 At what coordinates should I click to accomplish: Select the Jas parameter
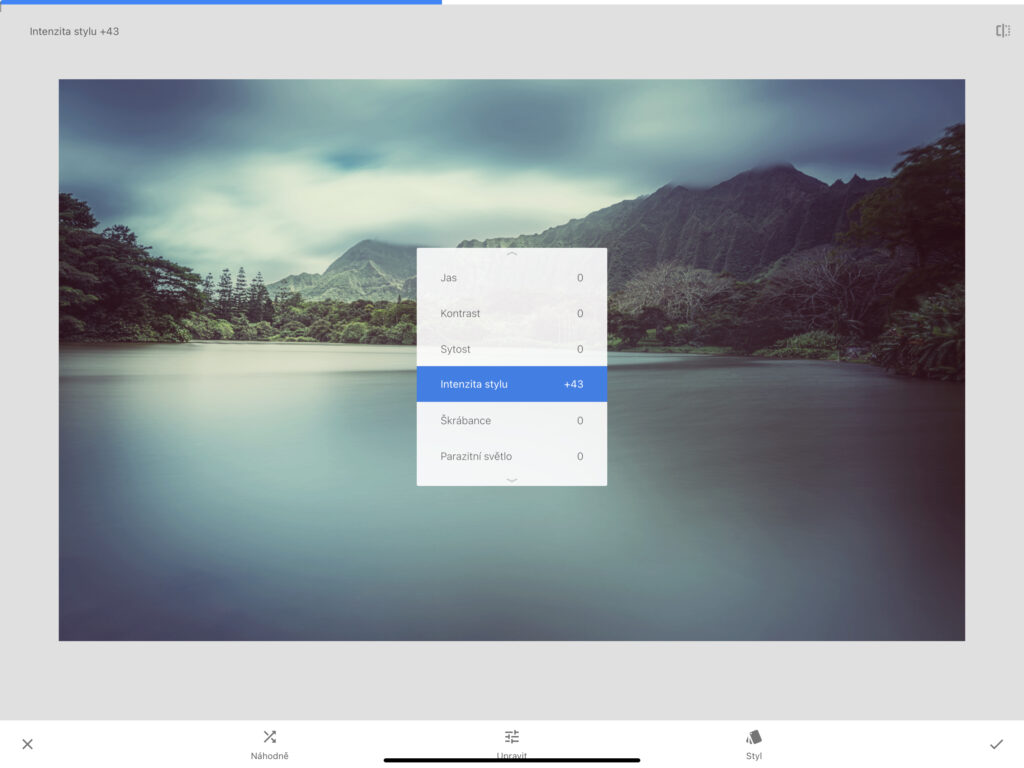511,277
